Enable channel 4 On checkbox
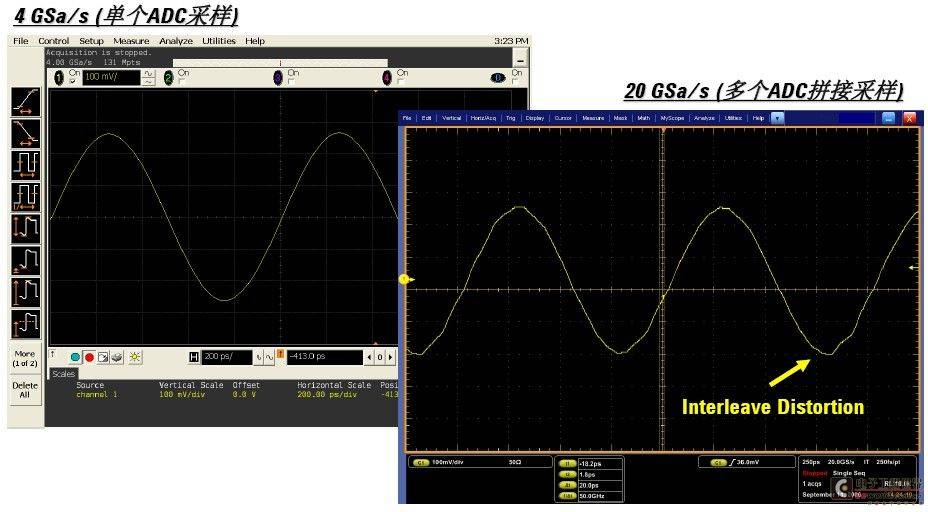 point(401,81)
